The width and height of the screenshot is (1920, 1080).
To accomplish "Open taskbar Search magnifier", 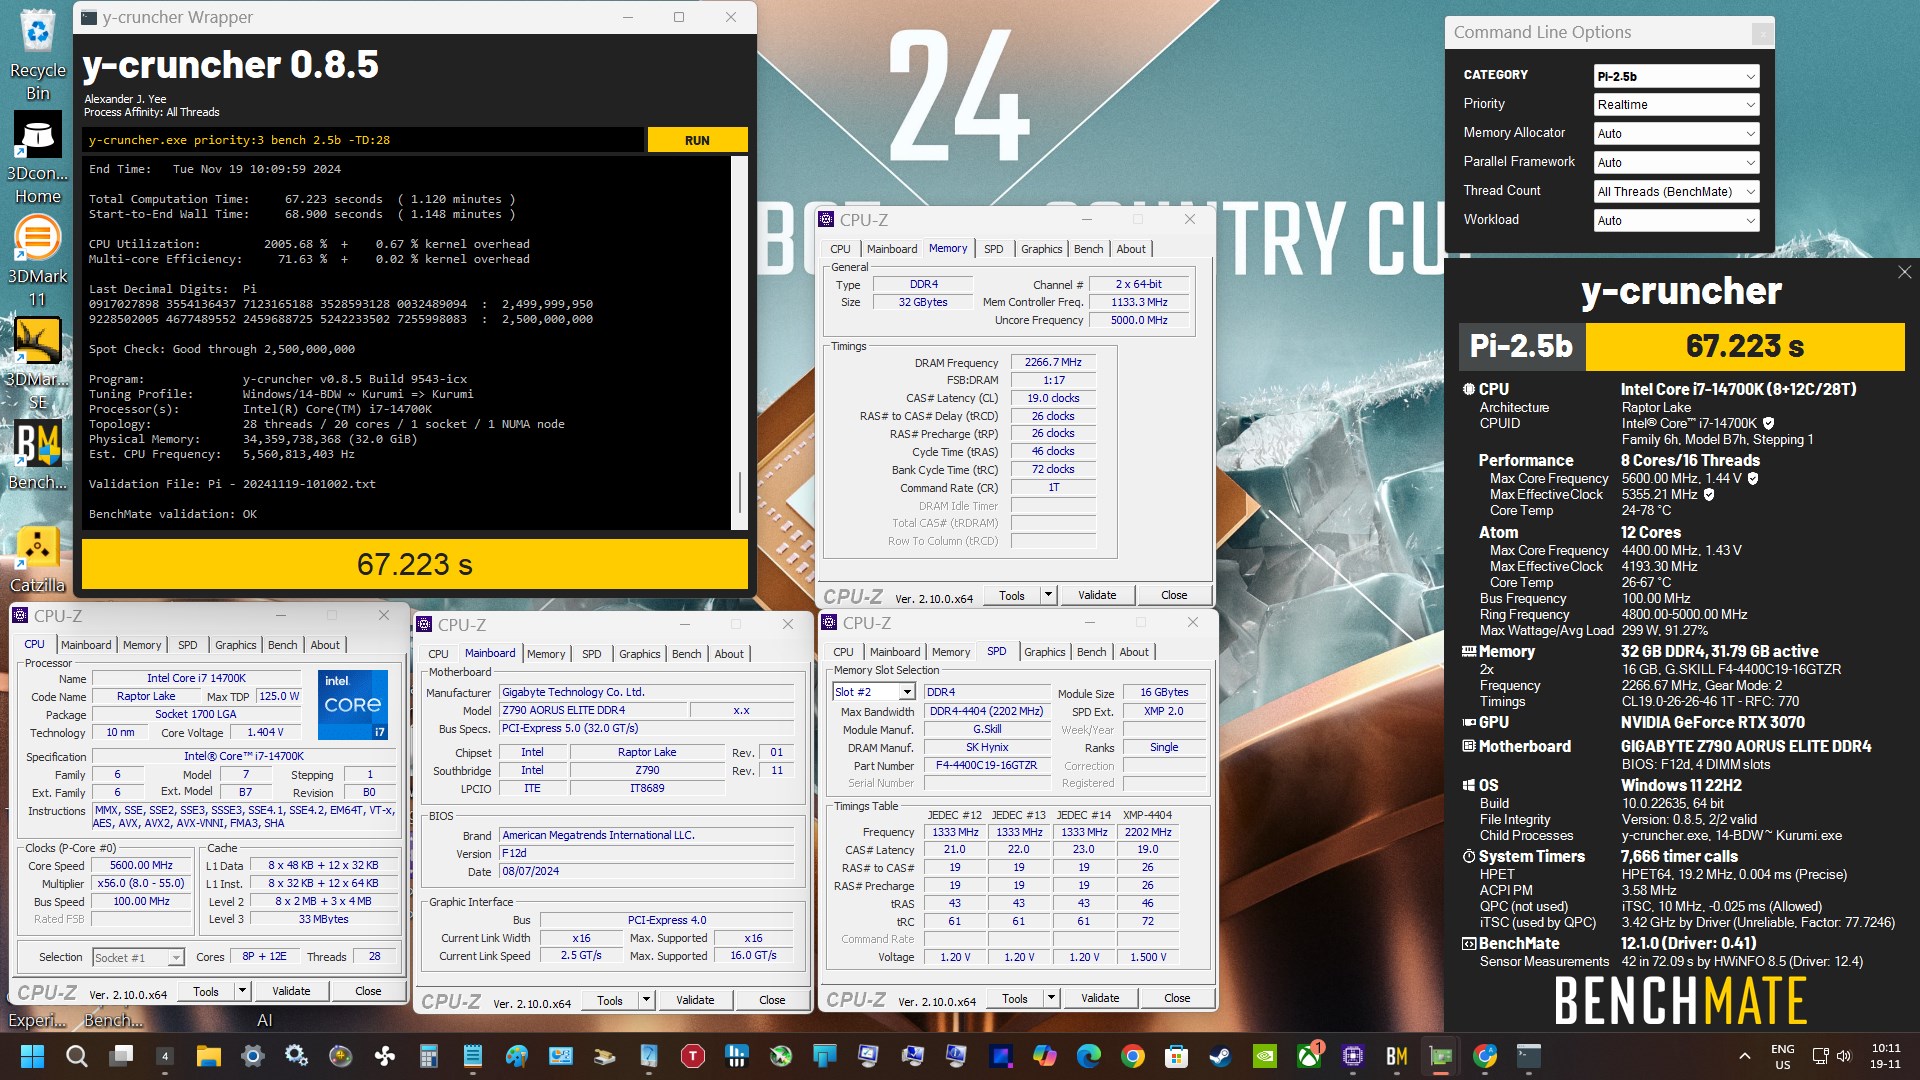I will point(76,1056).
